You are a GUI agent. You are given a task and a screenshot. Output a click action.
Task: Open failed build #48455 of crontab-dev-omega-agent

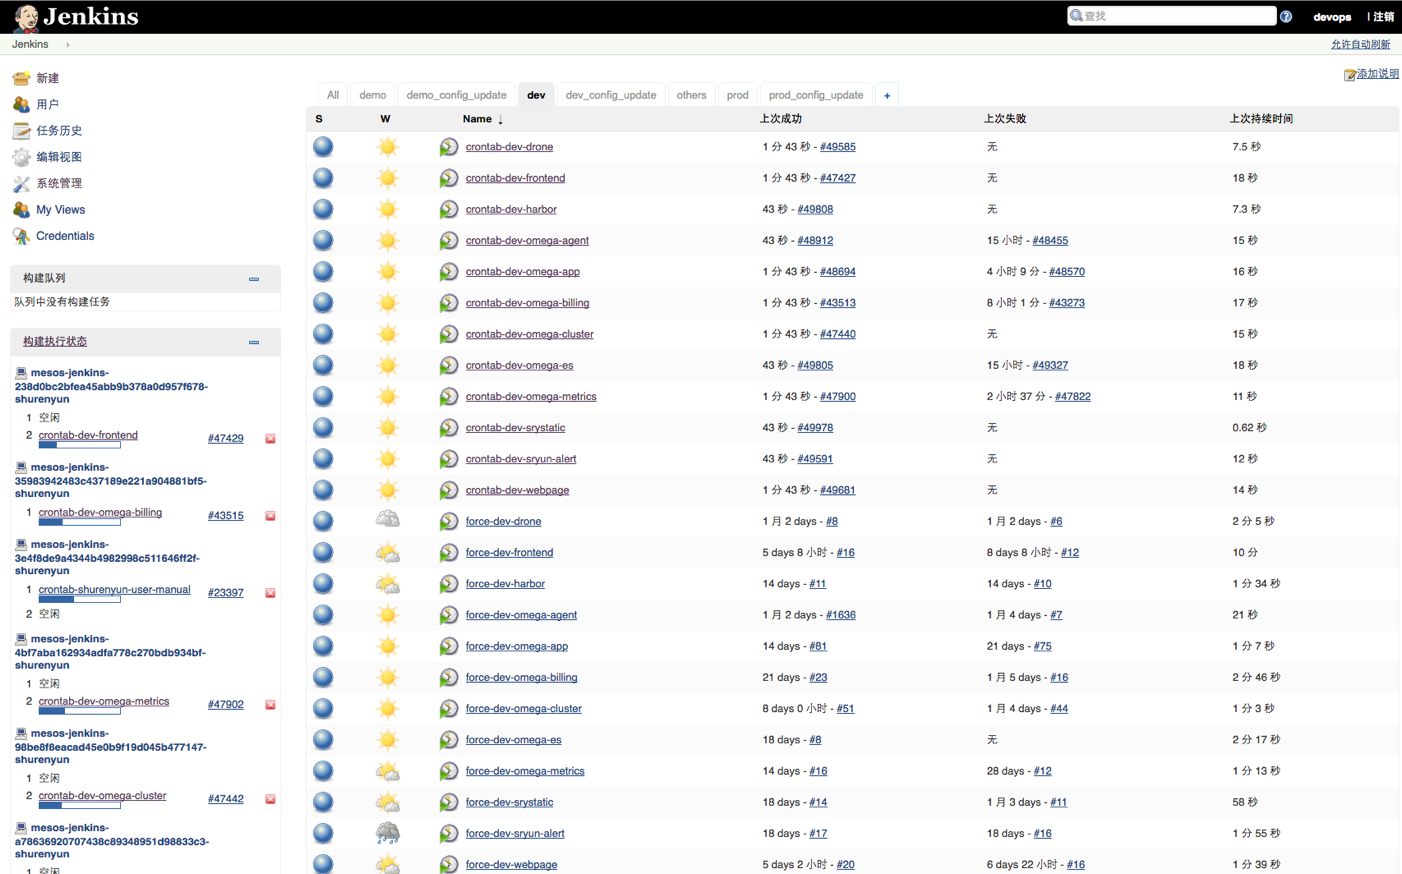click(1050, 241)
